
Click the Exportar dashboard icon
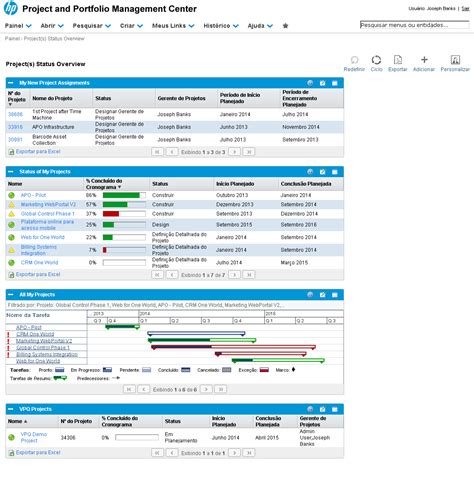click(x=398, y=60)
